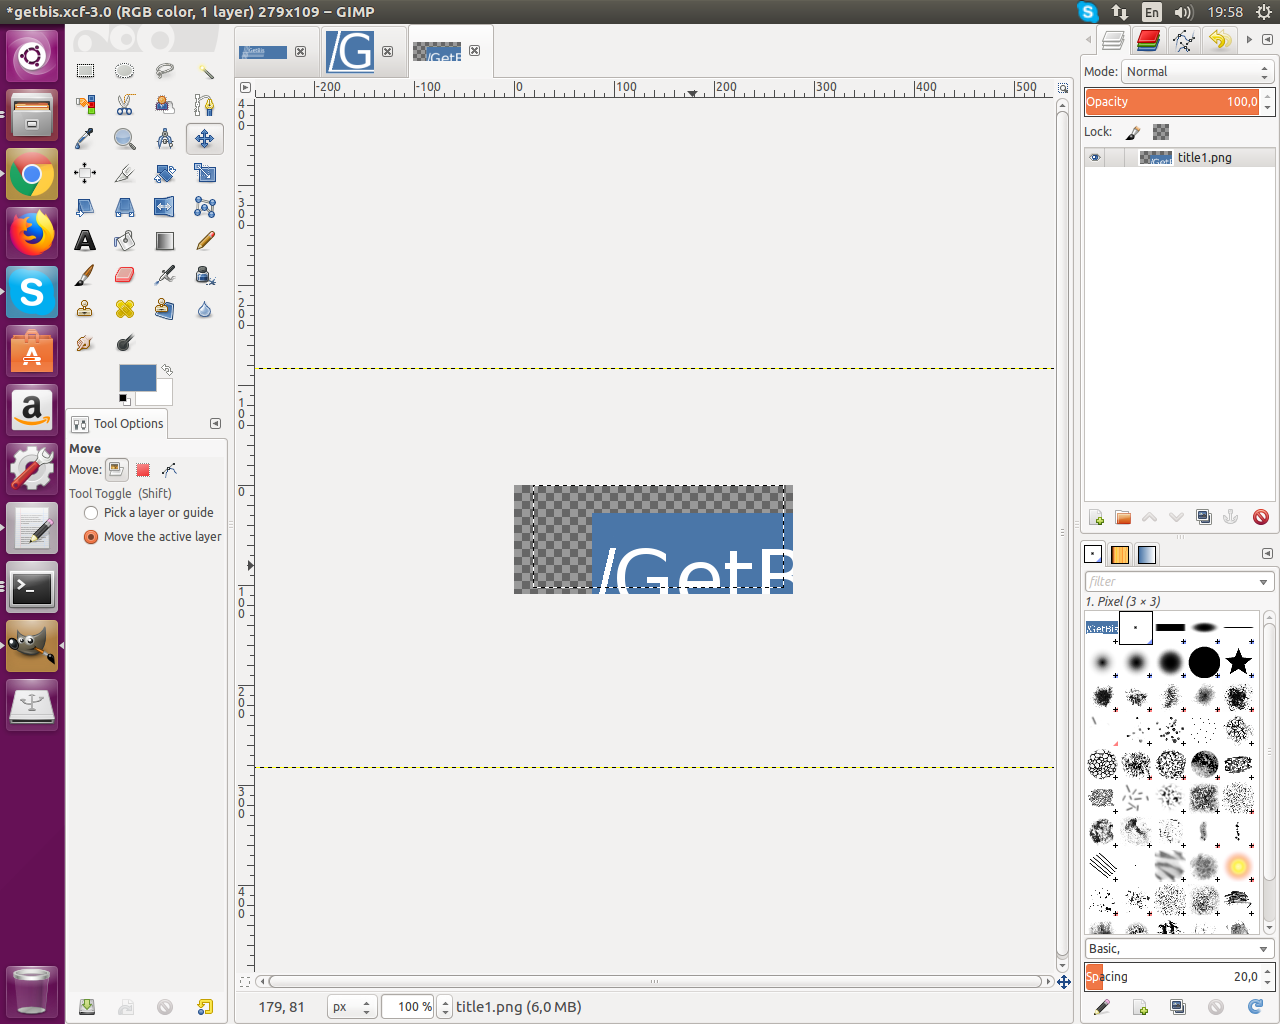Open the Basic brush tag dropdown
Viewport: 1280px width, 1024px height.
1263,949
